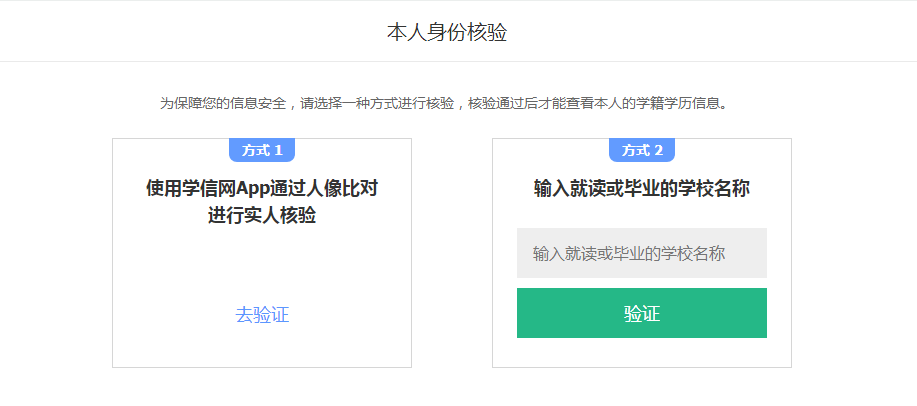Image resolution: width=917 pixels, height=406 pixels.
Task: Focus the school name input field
Action: pyautogui.click(x=641, y=253)
